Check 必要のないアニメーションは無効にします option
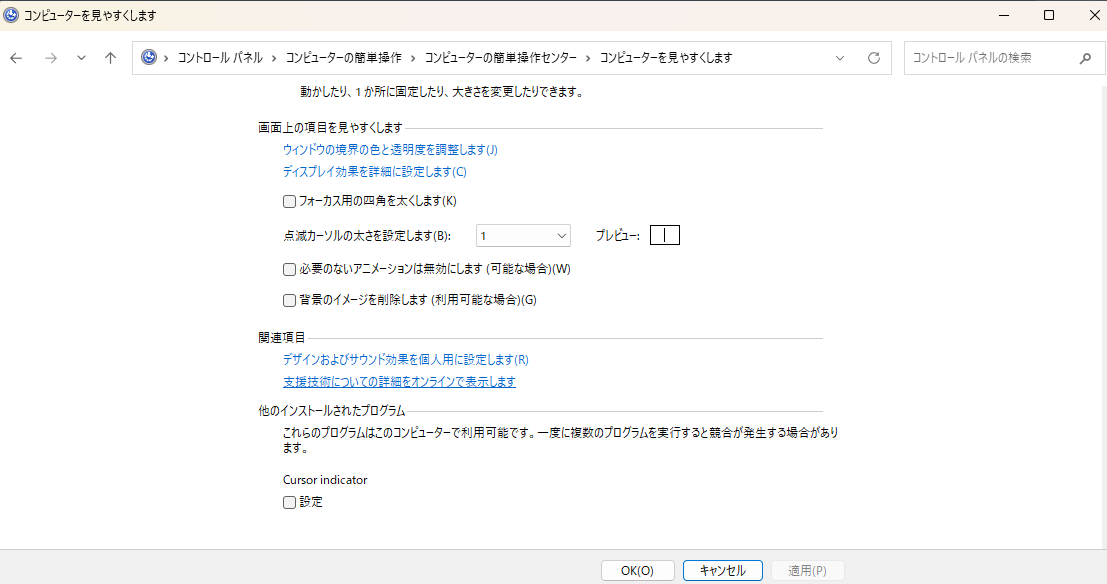1107x584 pixels. coord(289,269)
